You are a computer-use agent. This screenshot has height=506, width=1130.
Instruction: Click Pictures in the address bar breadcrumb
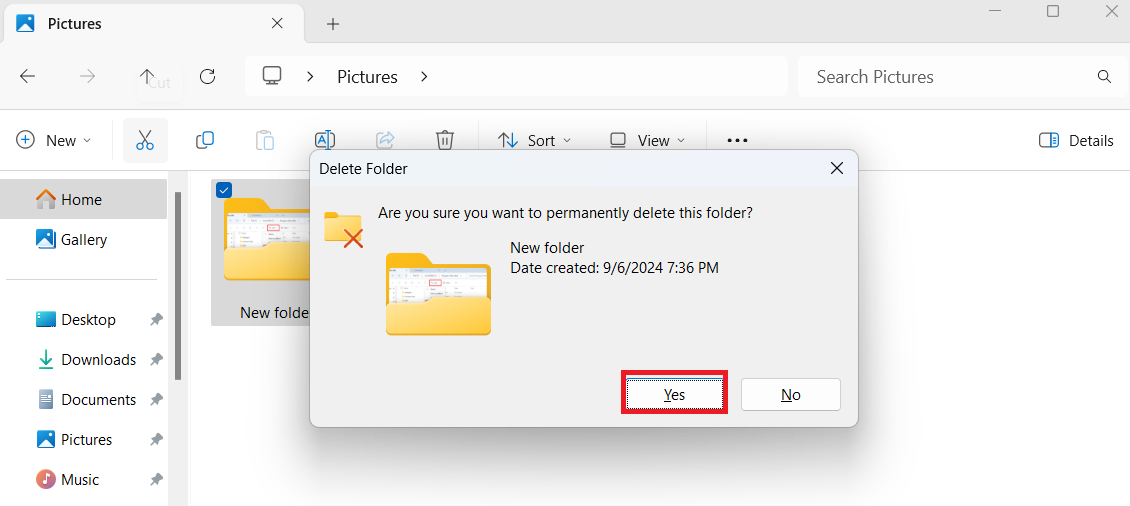coord(368,77)
